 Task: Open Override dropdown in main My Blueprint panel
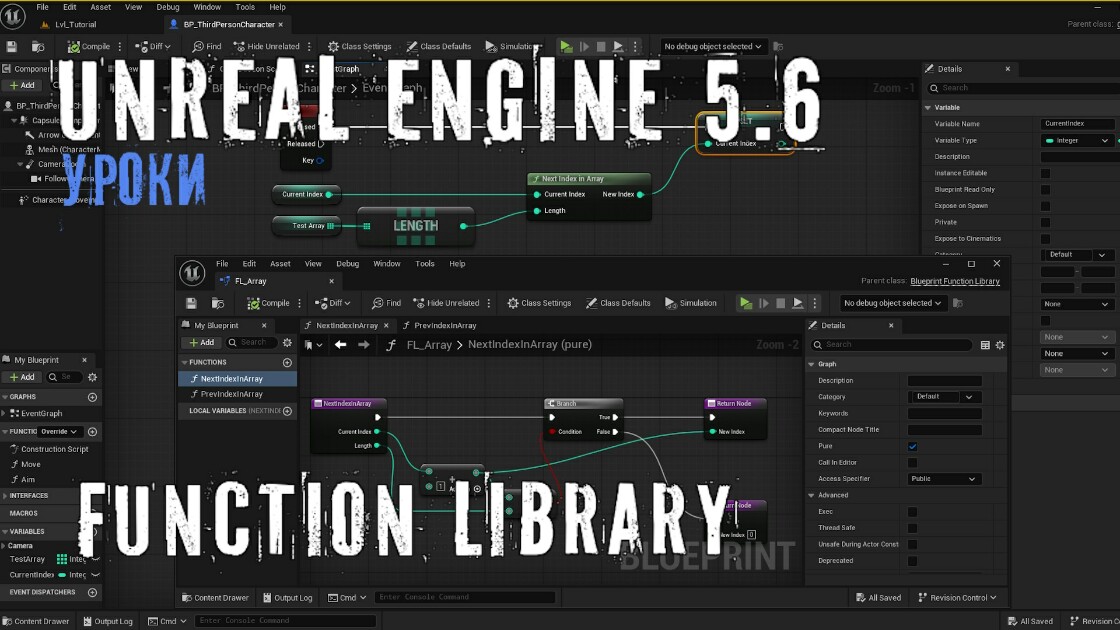click(59, 431)
